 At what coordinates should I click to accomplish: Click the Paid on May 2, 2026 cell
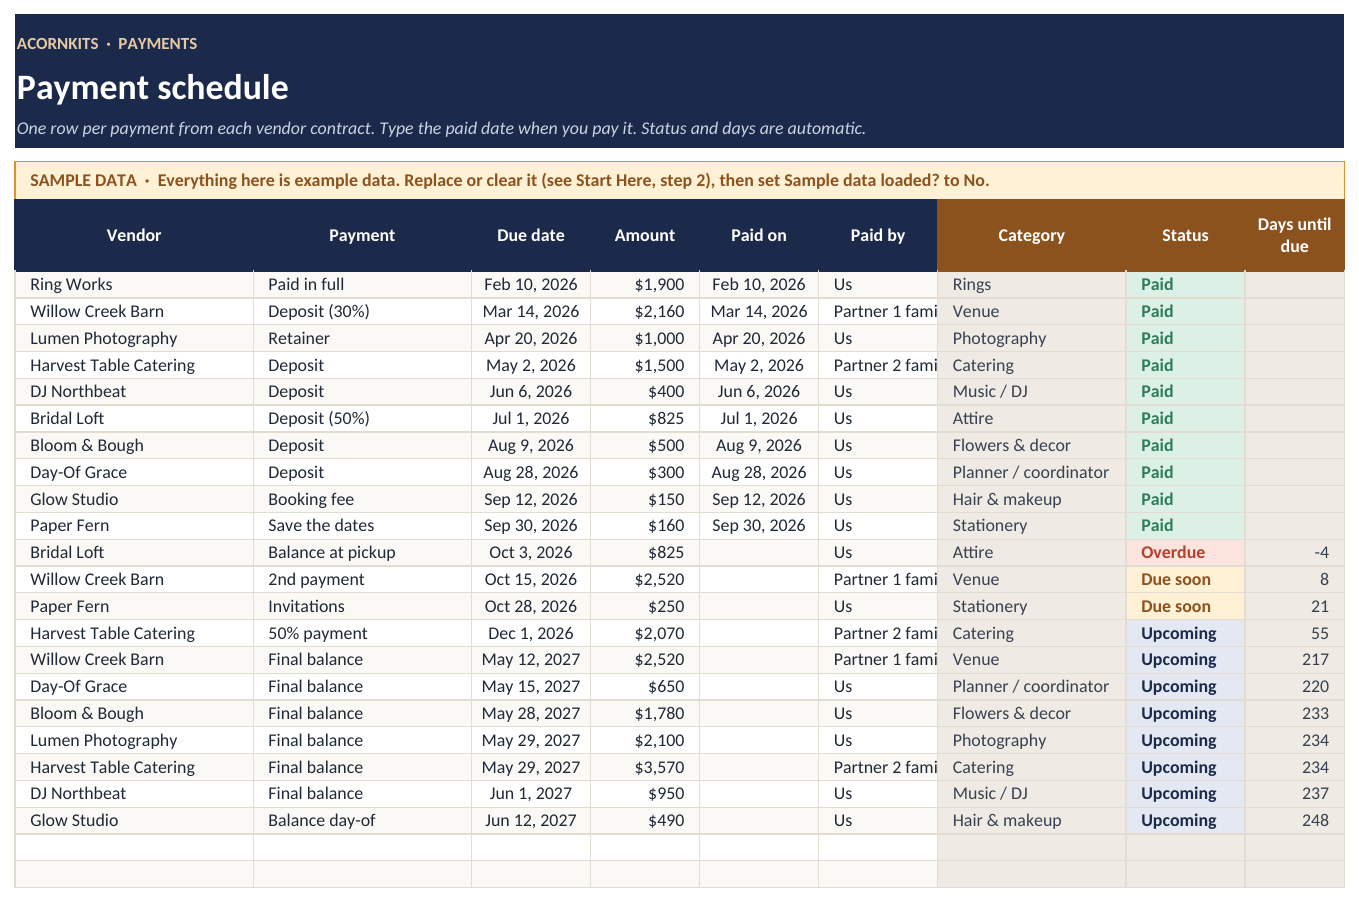coord(759,365)
